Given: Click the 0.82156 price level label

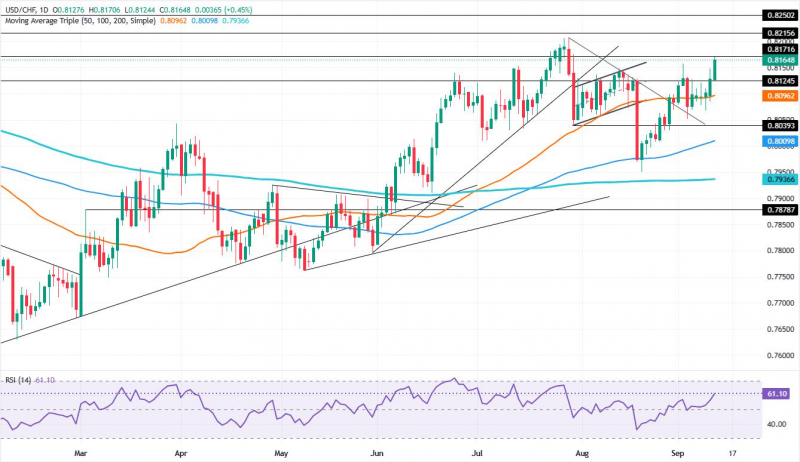Looking at the screenshot, I should point(780,33).
